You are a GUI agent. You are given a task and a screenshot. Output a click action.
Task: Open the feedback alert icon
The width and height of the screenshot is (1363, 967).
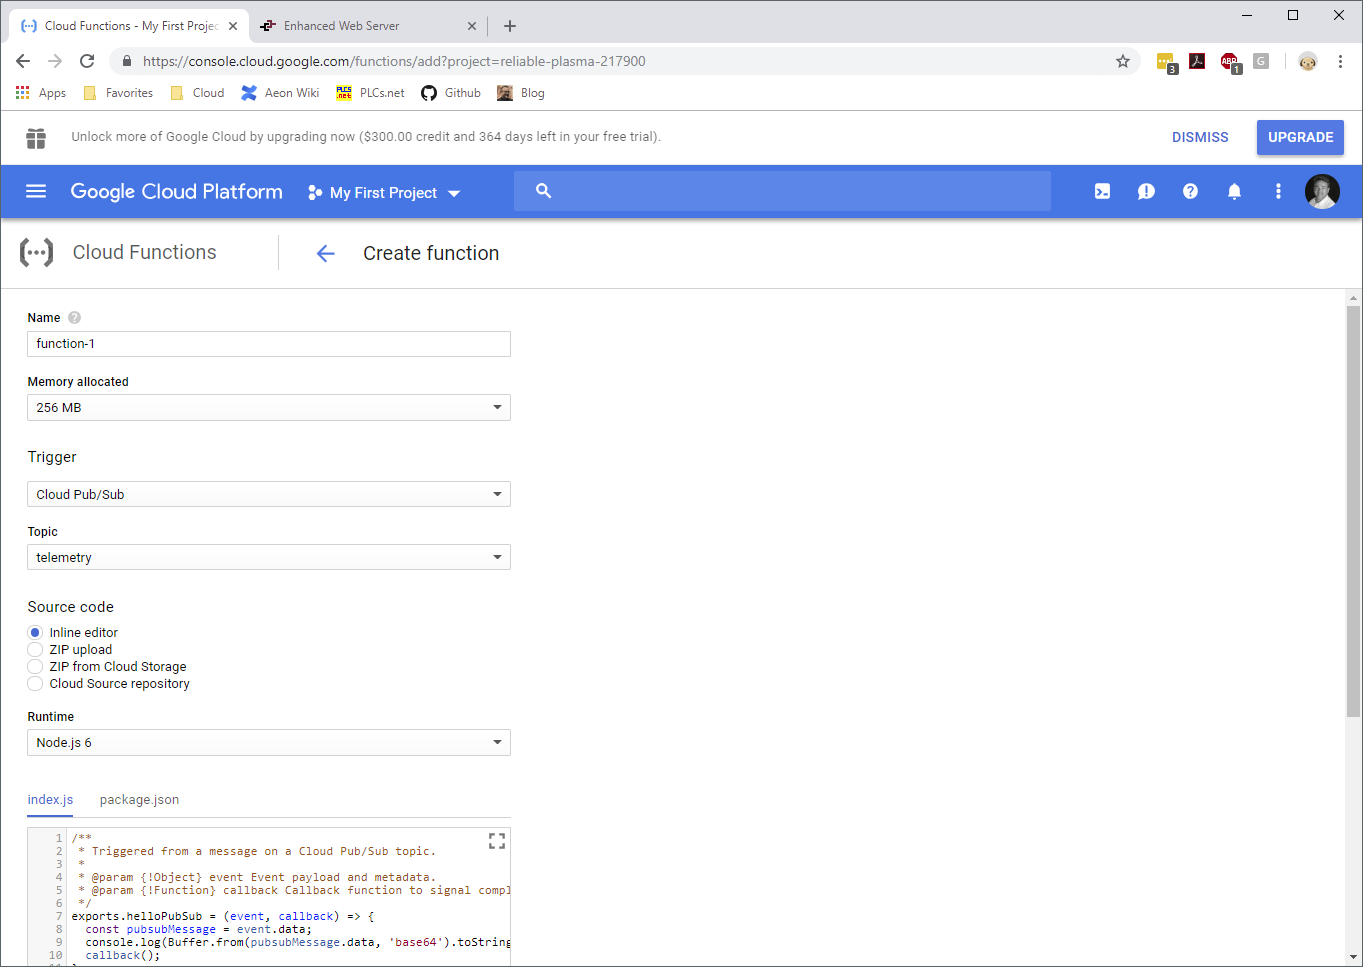pos(1146,191)
